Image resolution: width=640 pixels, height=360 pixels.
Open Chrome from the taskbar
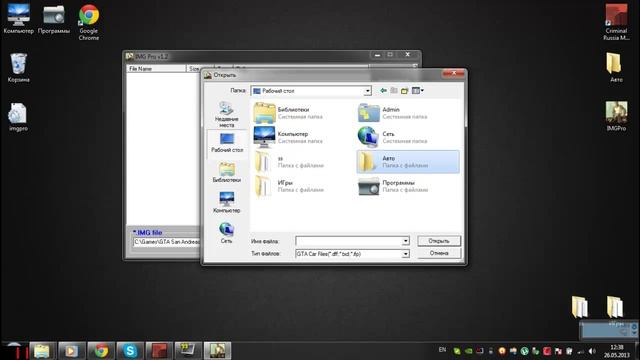pos(101,351)
